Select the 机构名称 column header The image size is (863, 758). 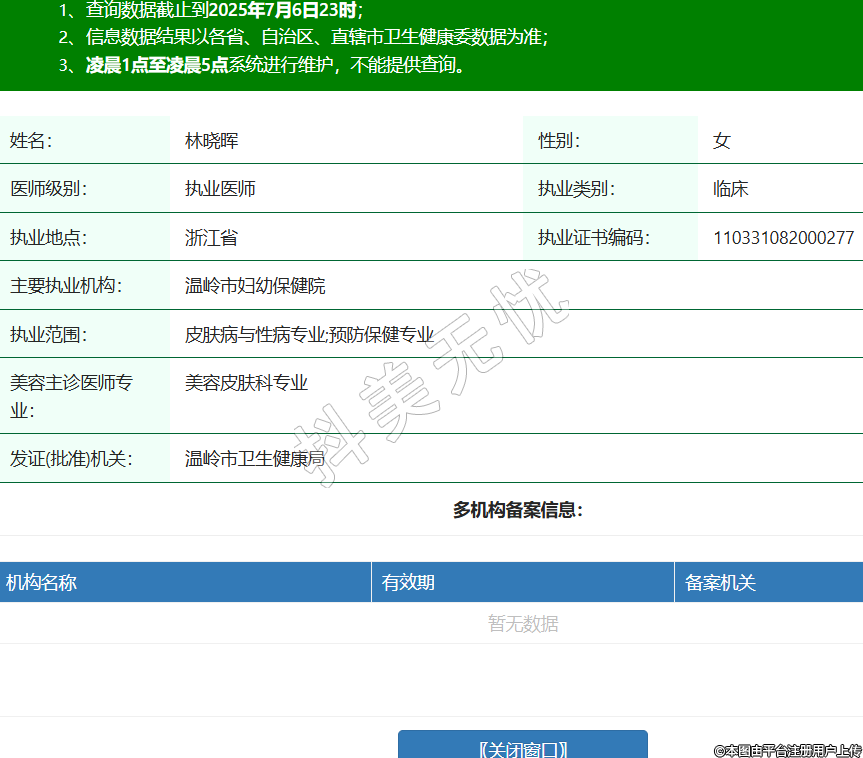coord(42,583)
